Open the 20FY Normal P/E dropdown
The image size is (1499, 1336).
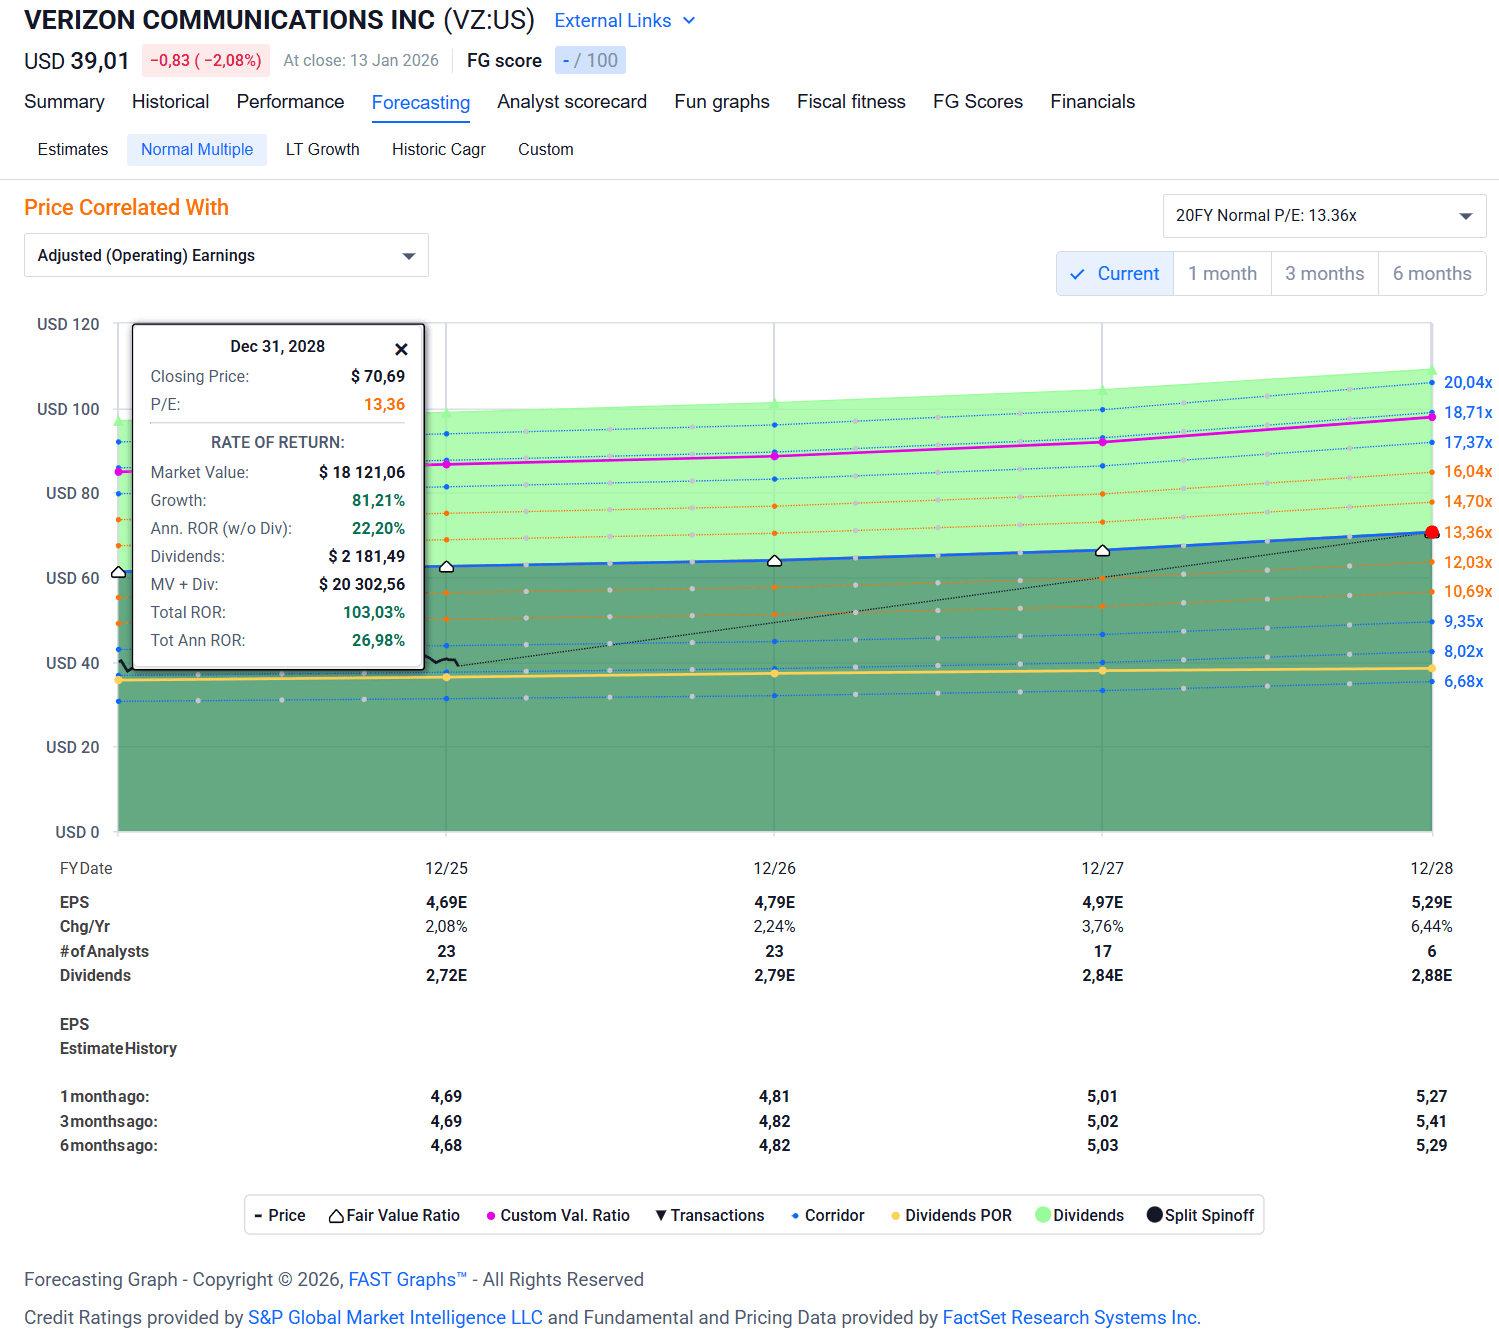(1324, 216)
